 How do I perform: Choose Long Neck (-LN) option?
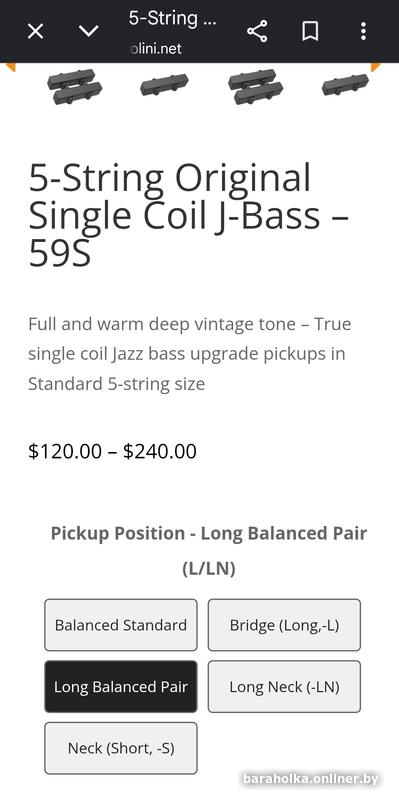284,687
